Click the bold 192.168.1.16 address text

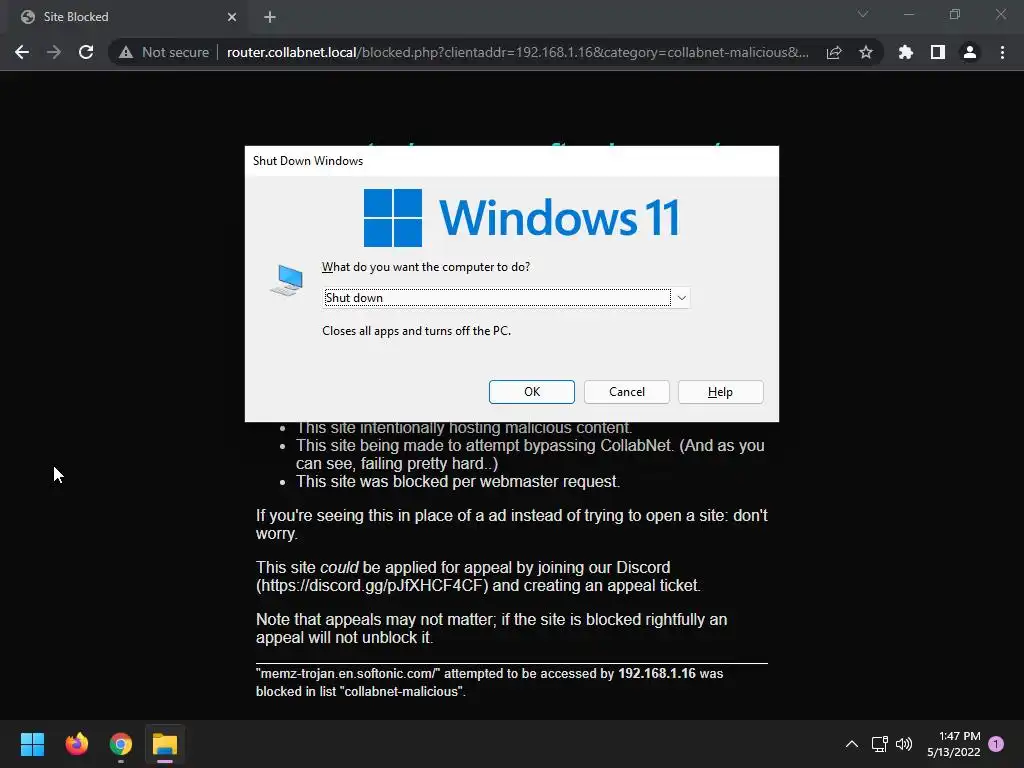657,673
